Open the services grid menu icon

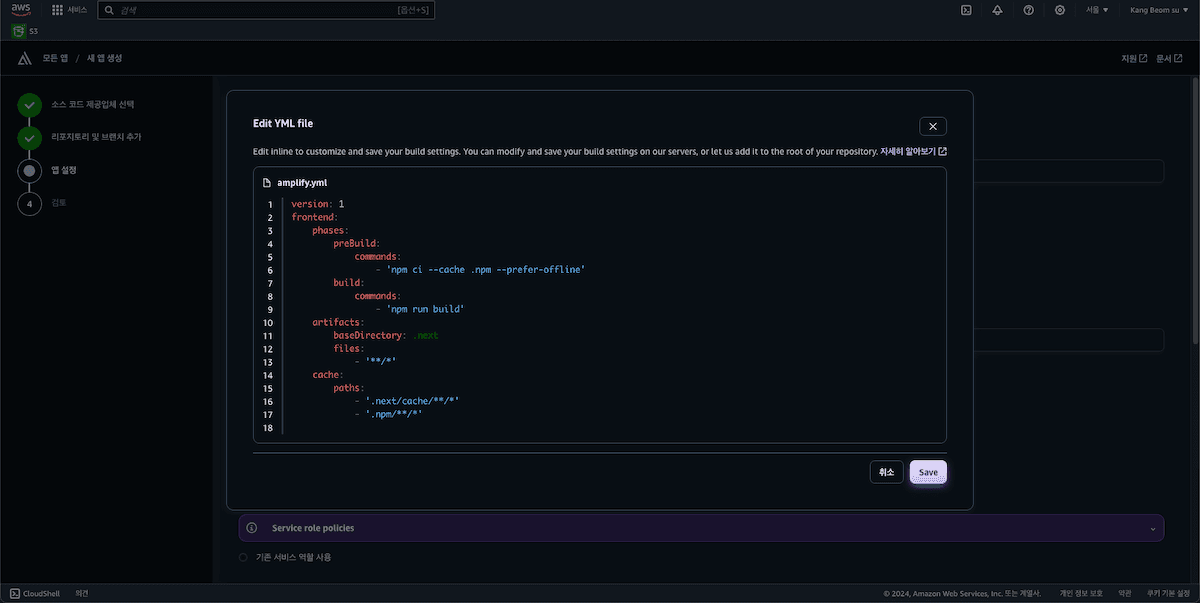coord(58,10)
